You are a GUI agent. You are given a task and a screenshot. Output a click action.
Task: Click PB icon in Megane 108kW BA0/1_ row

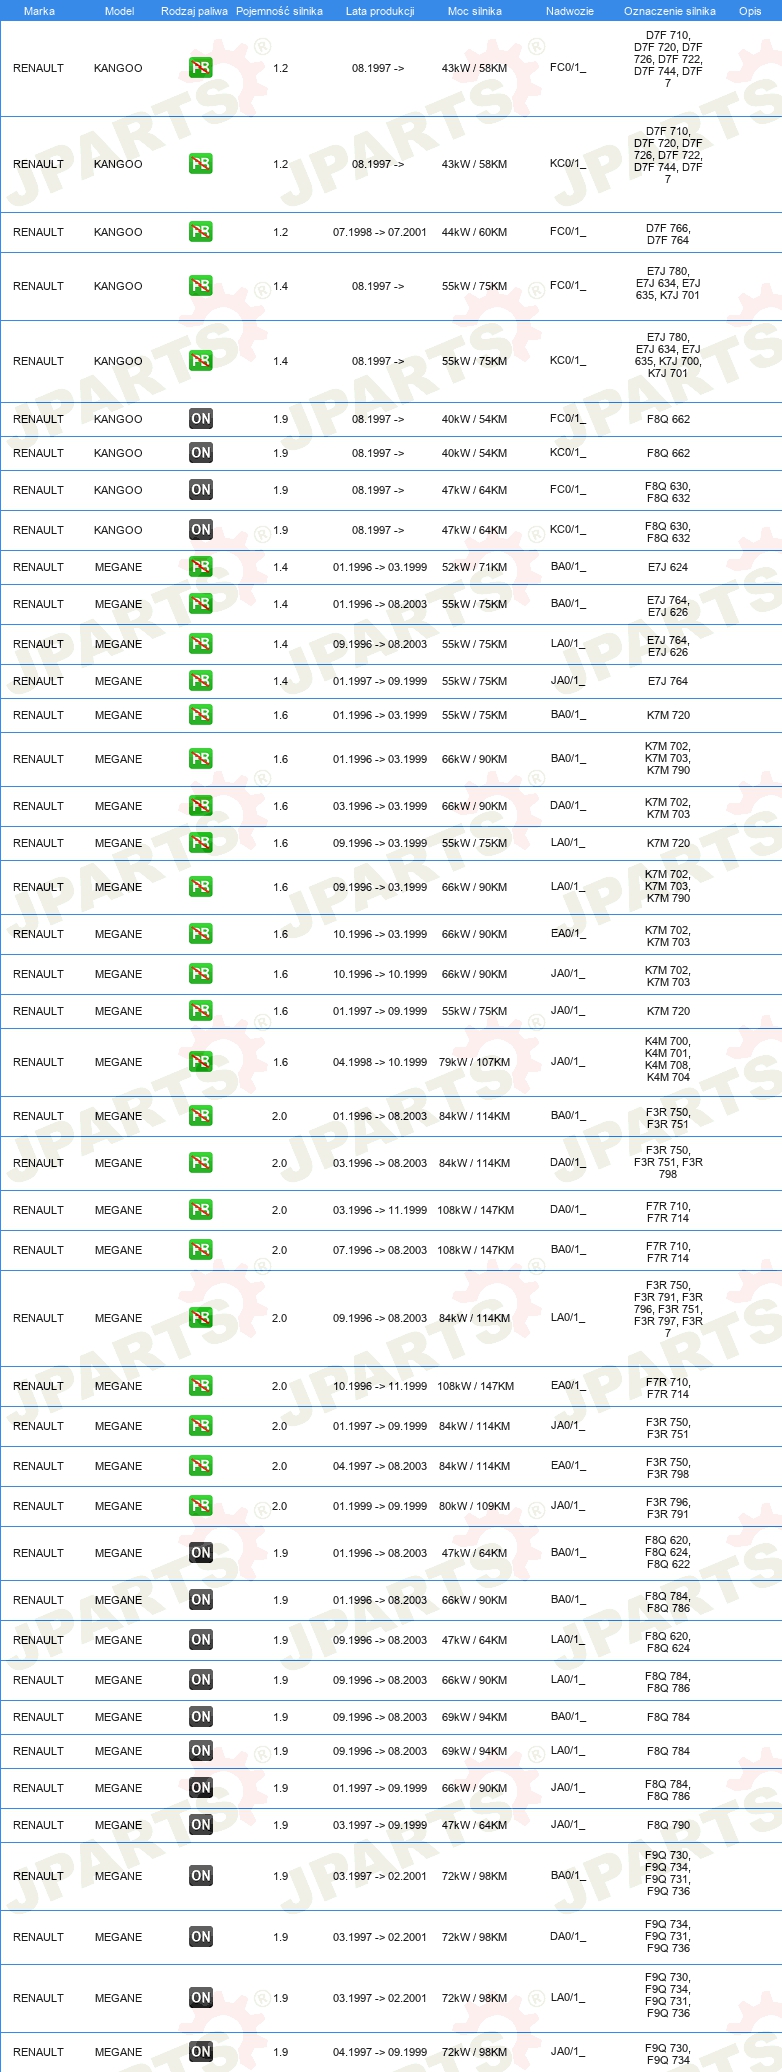click(200, 1250)
